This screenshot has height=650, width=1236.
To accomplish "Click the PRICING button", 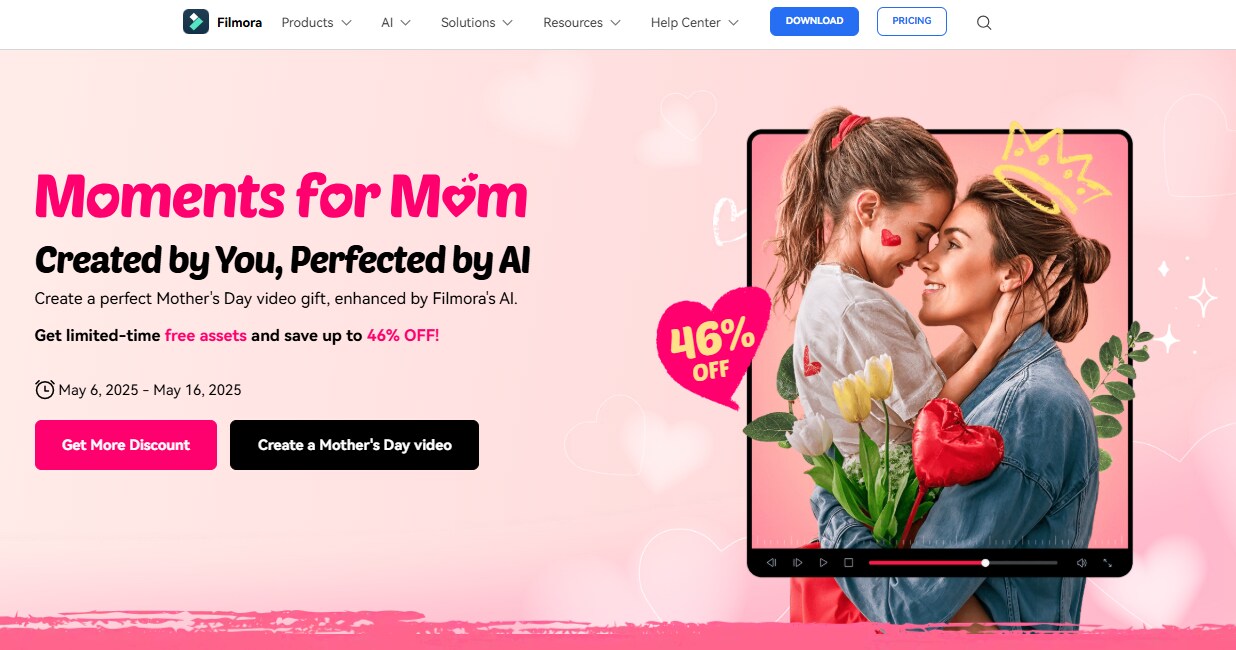I will [912, 21].
